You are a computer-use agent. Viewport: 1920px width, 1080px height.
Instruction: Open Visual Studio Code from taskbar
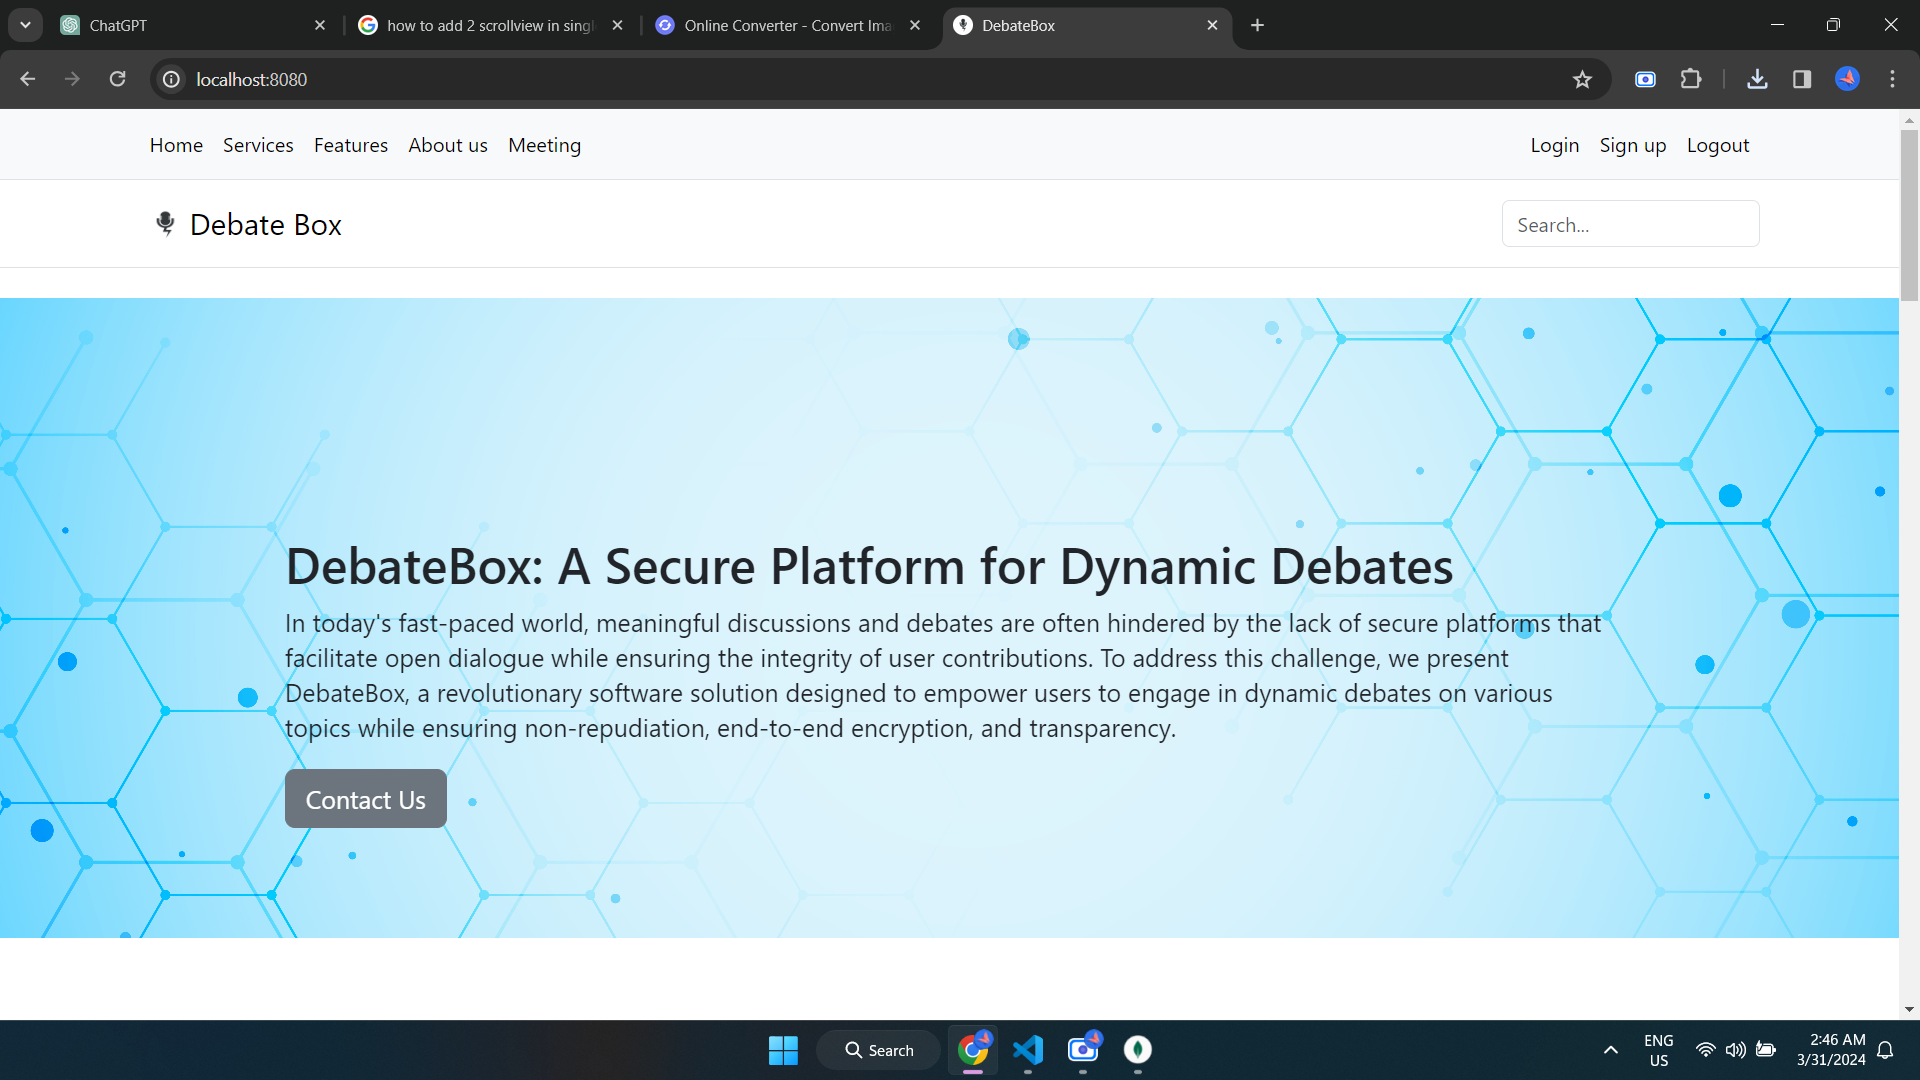coord(1028,1050)
